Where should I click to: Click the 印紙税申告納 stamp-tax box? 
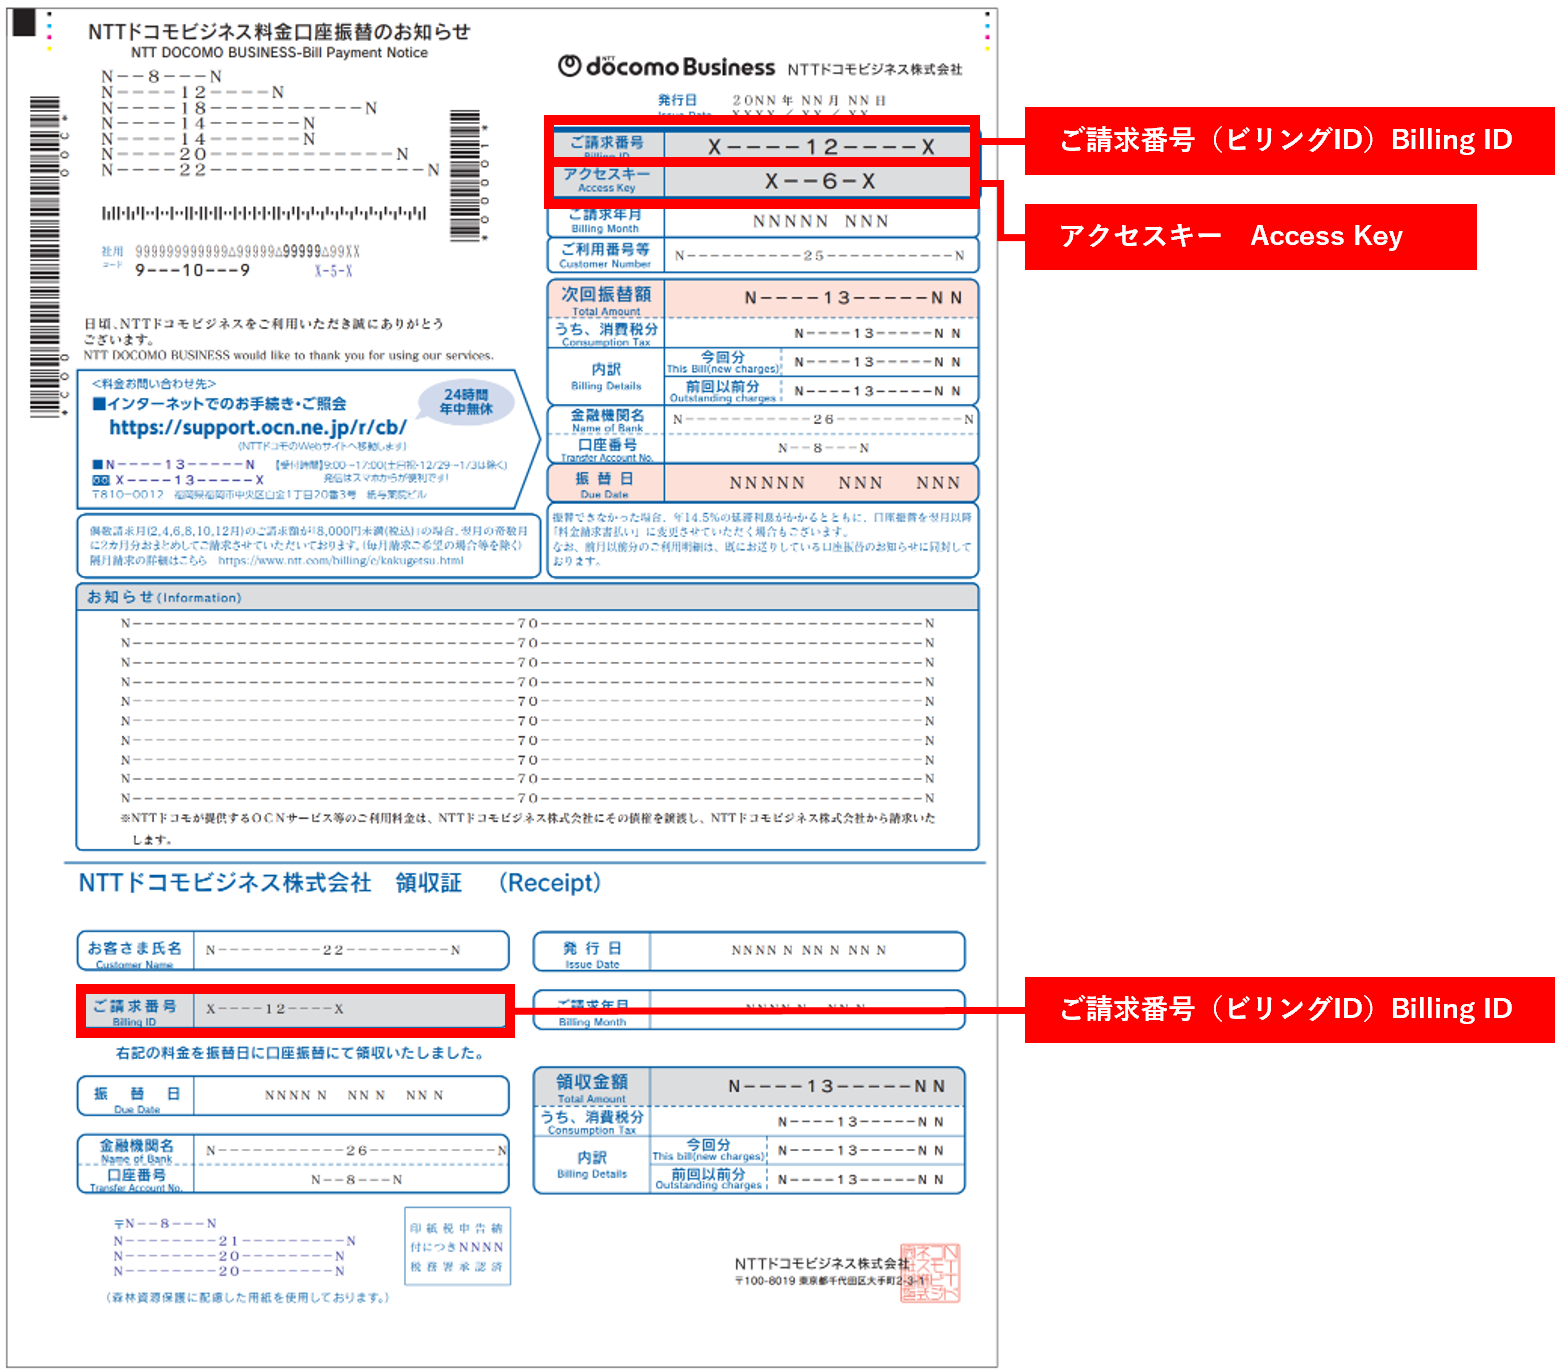(x=456, y=1247)
